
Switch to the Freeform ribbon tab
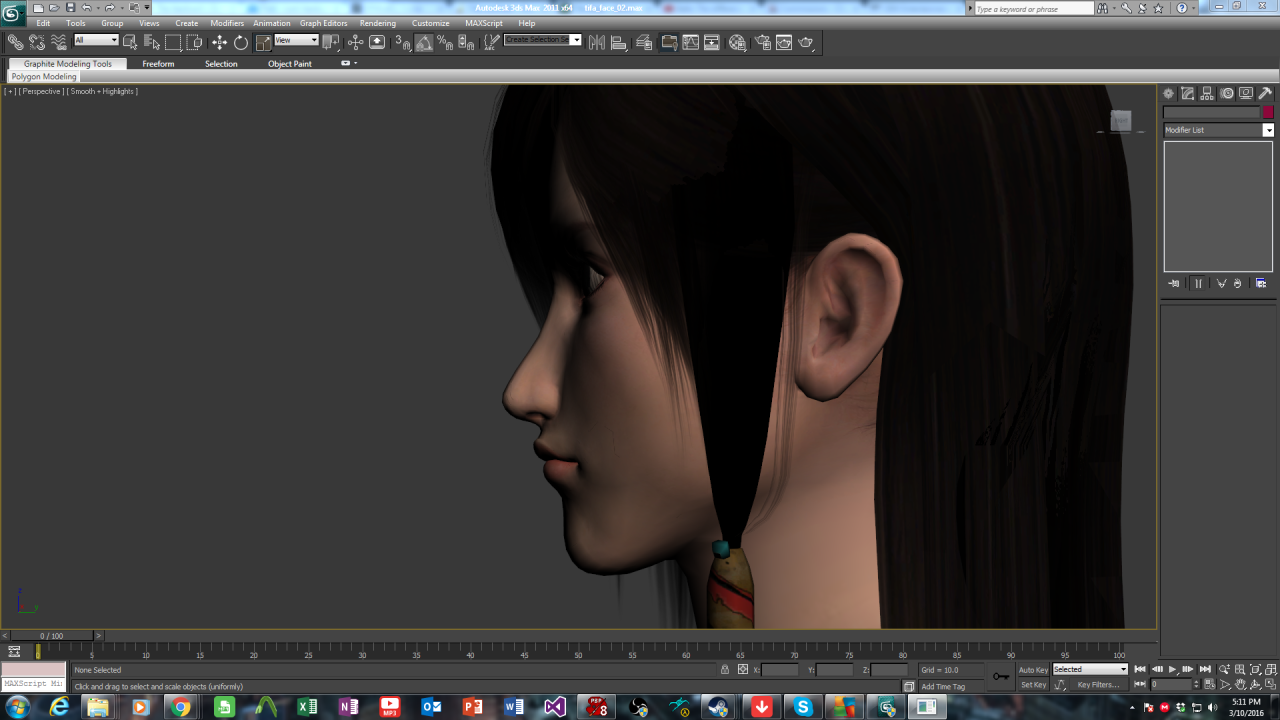tap(158, 64)
